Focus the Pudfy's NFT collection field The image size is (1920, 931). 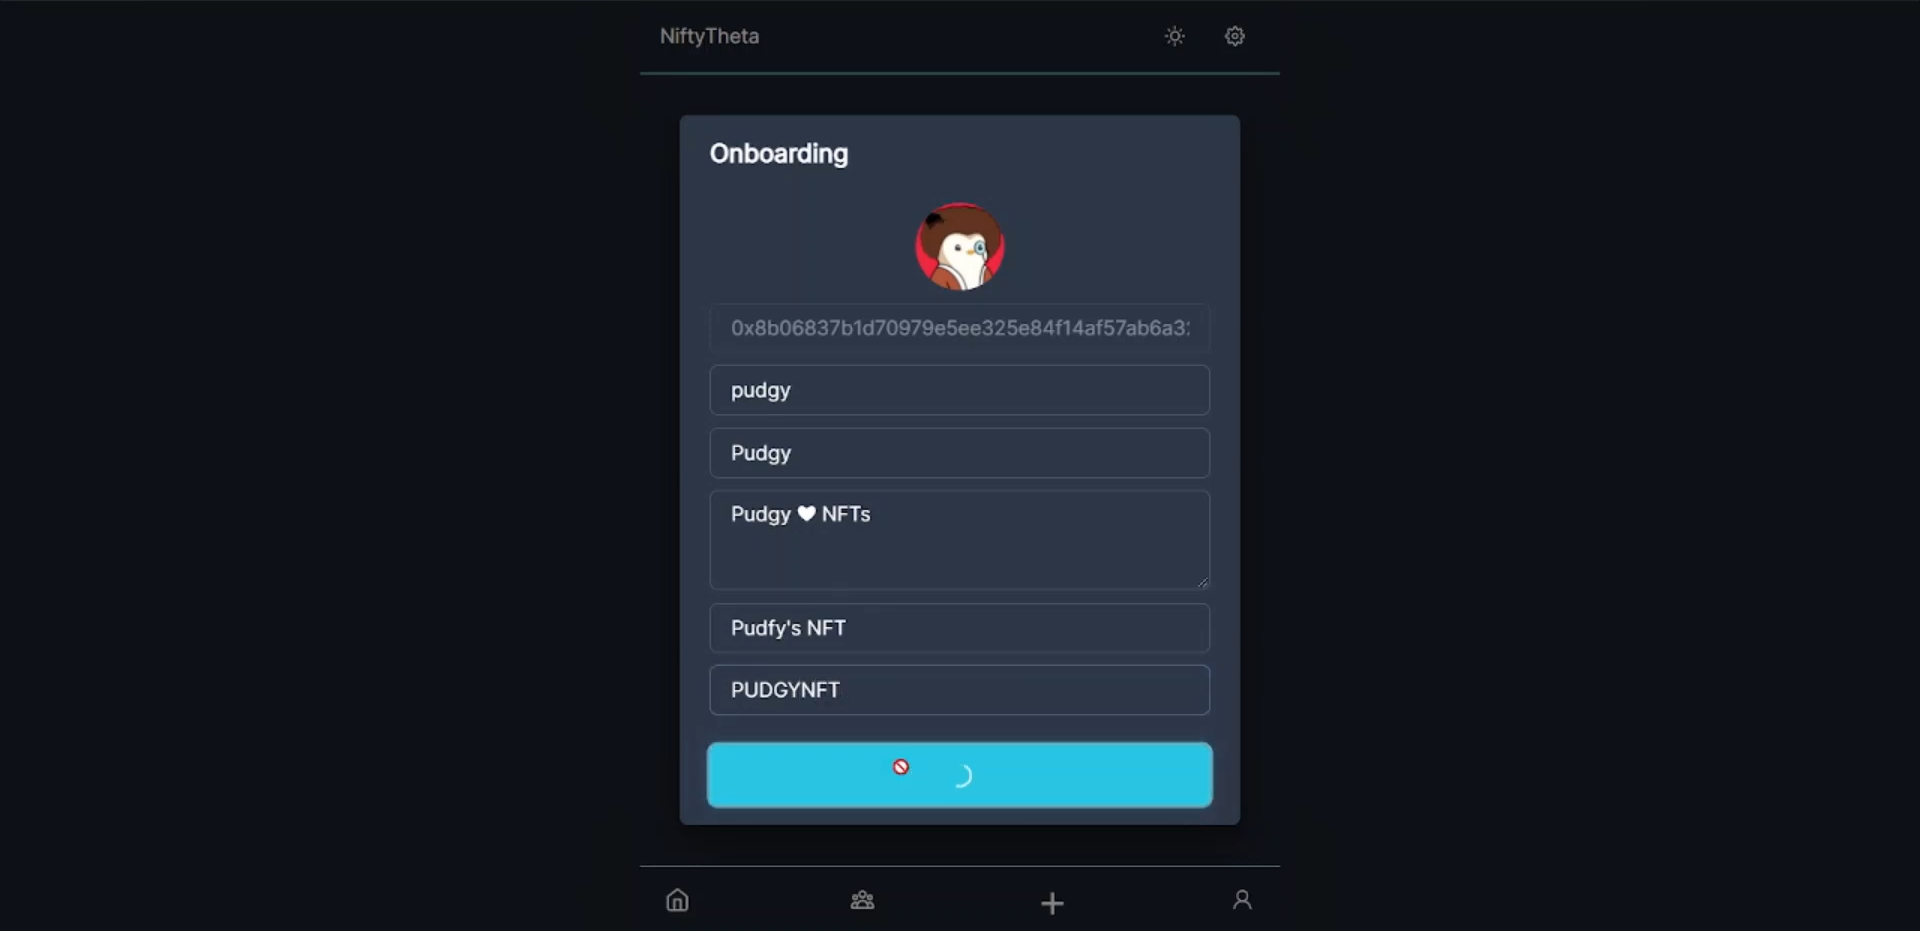[960, 628]
